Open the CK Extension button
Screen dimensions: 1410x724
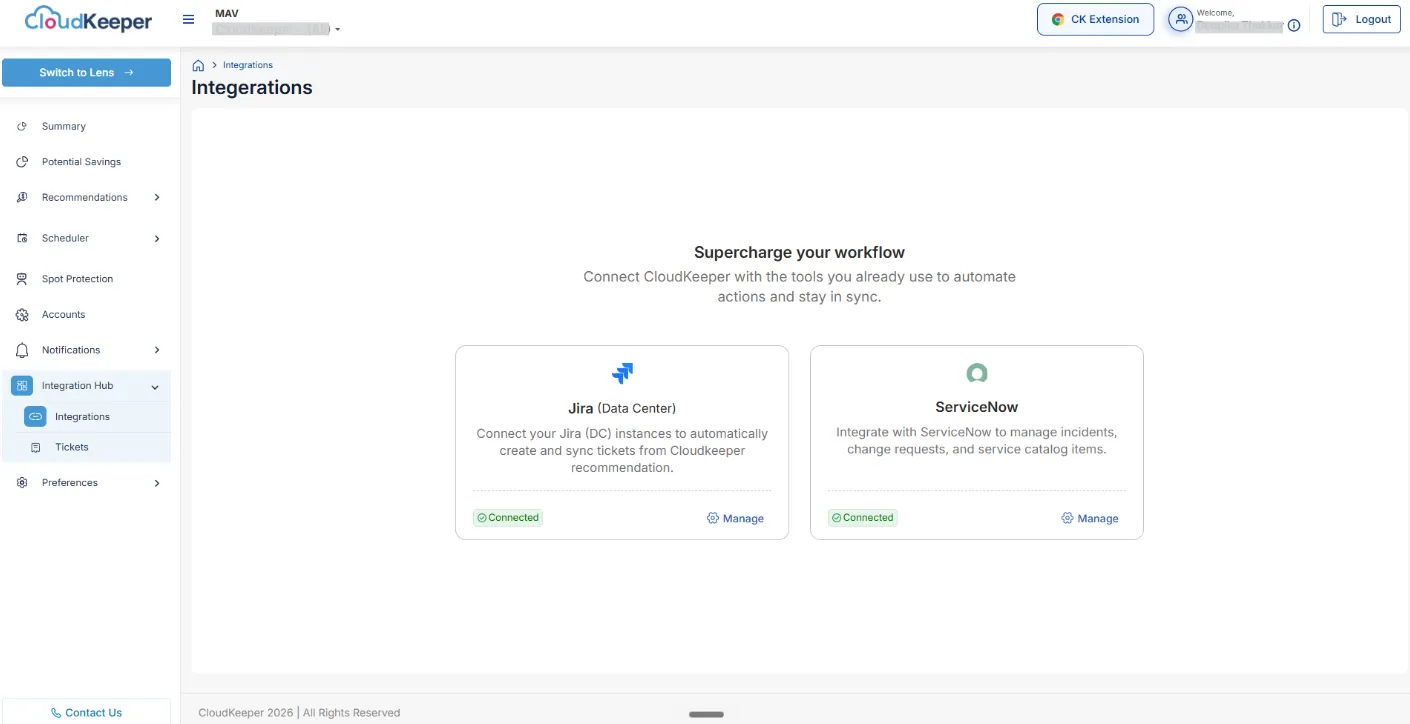click(x=1095, y=19)
